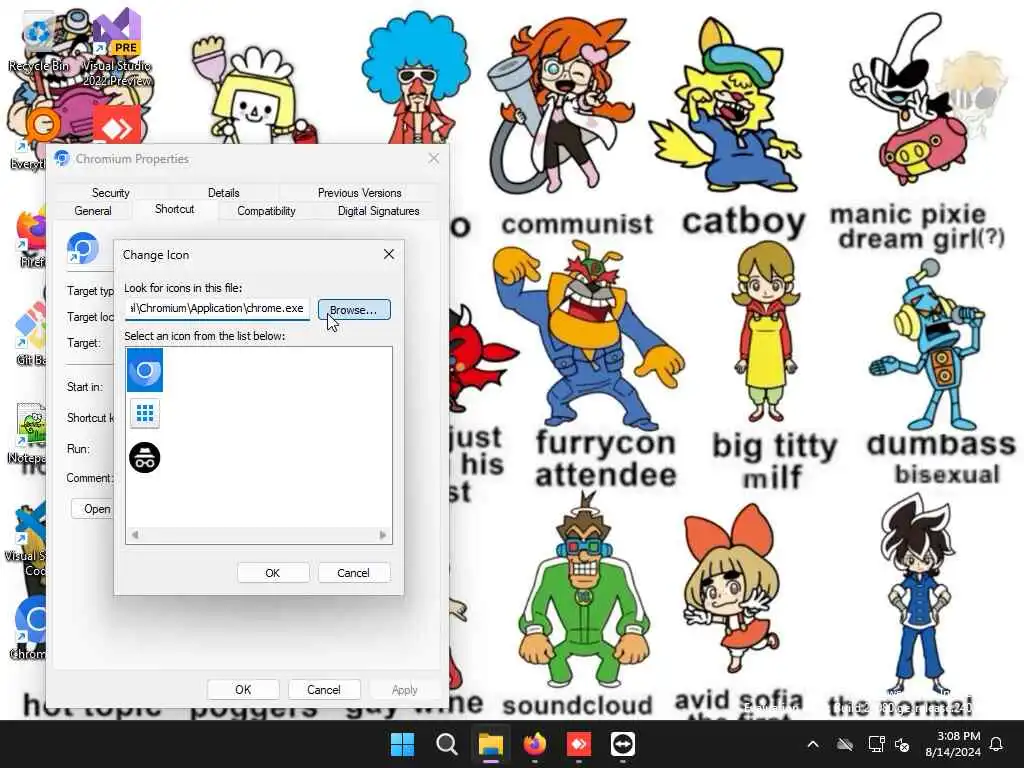Screen dimensions: 1024x768
Task: Click Cancel in Chromium Properties window
Action: [323, 690]
